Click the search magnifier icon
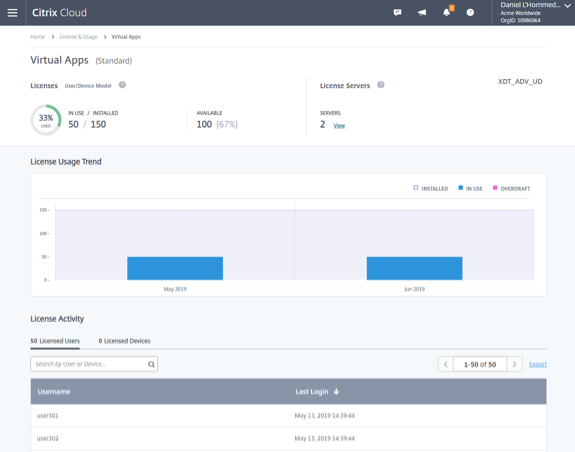Viewport: 575px width, 452px height. click(151, 364)
